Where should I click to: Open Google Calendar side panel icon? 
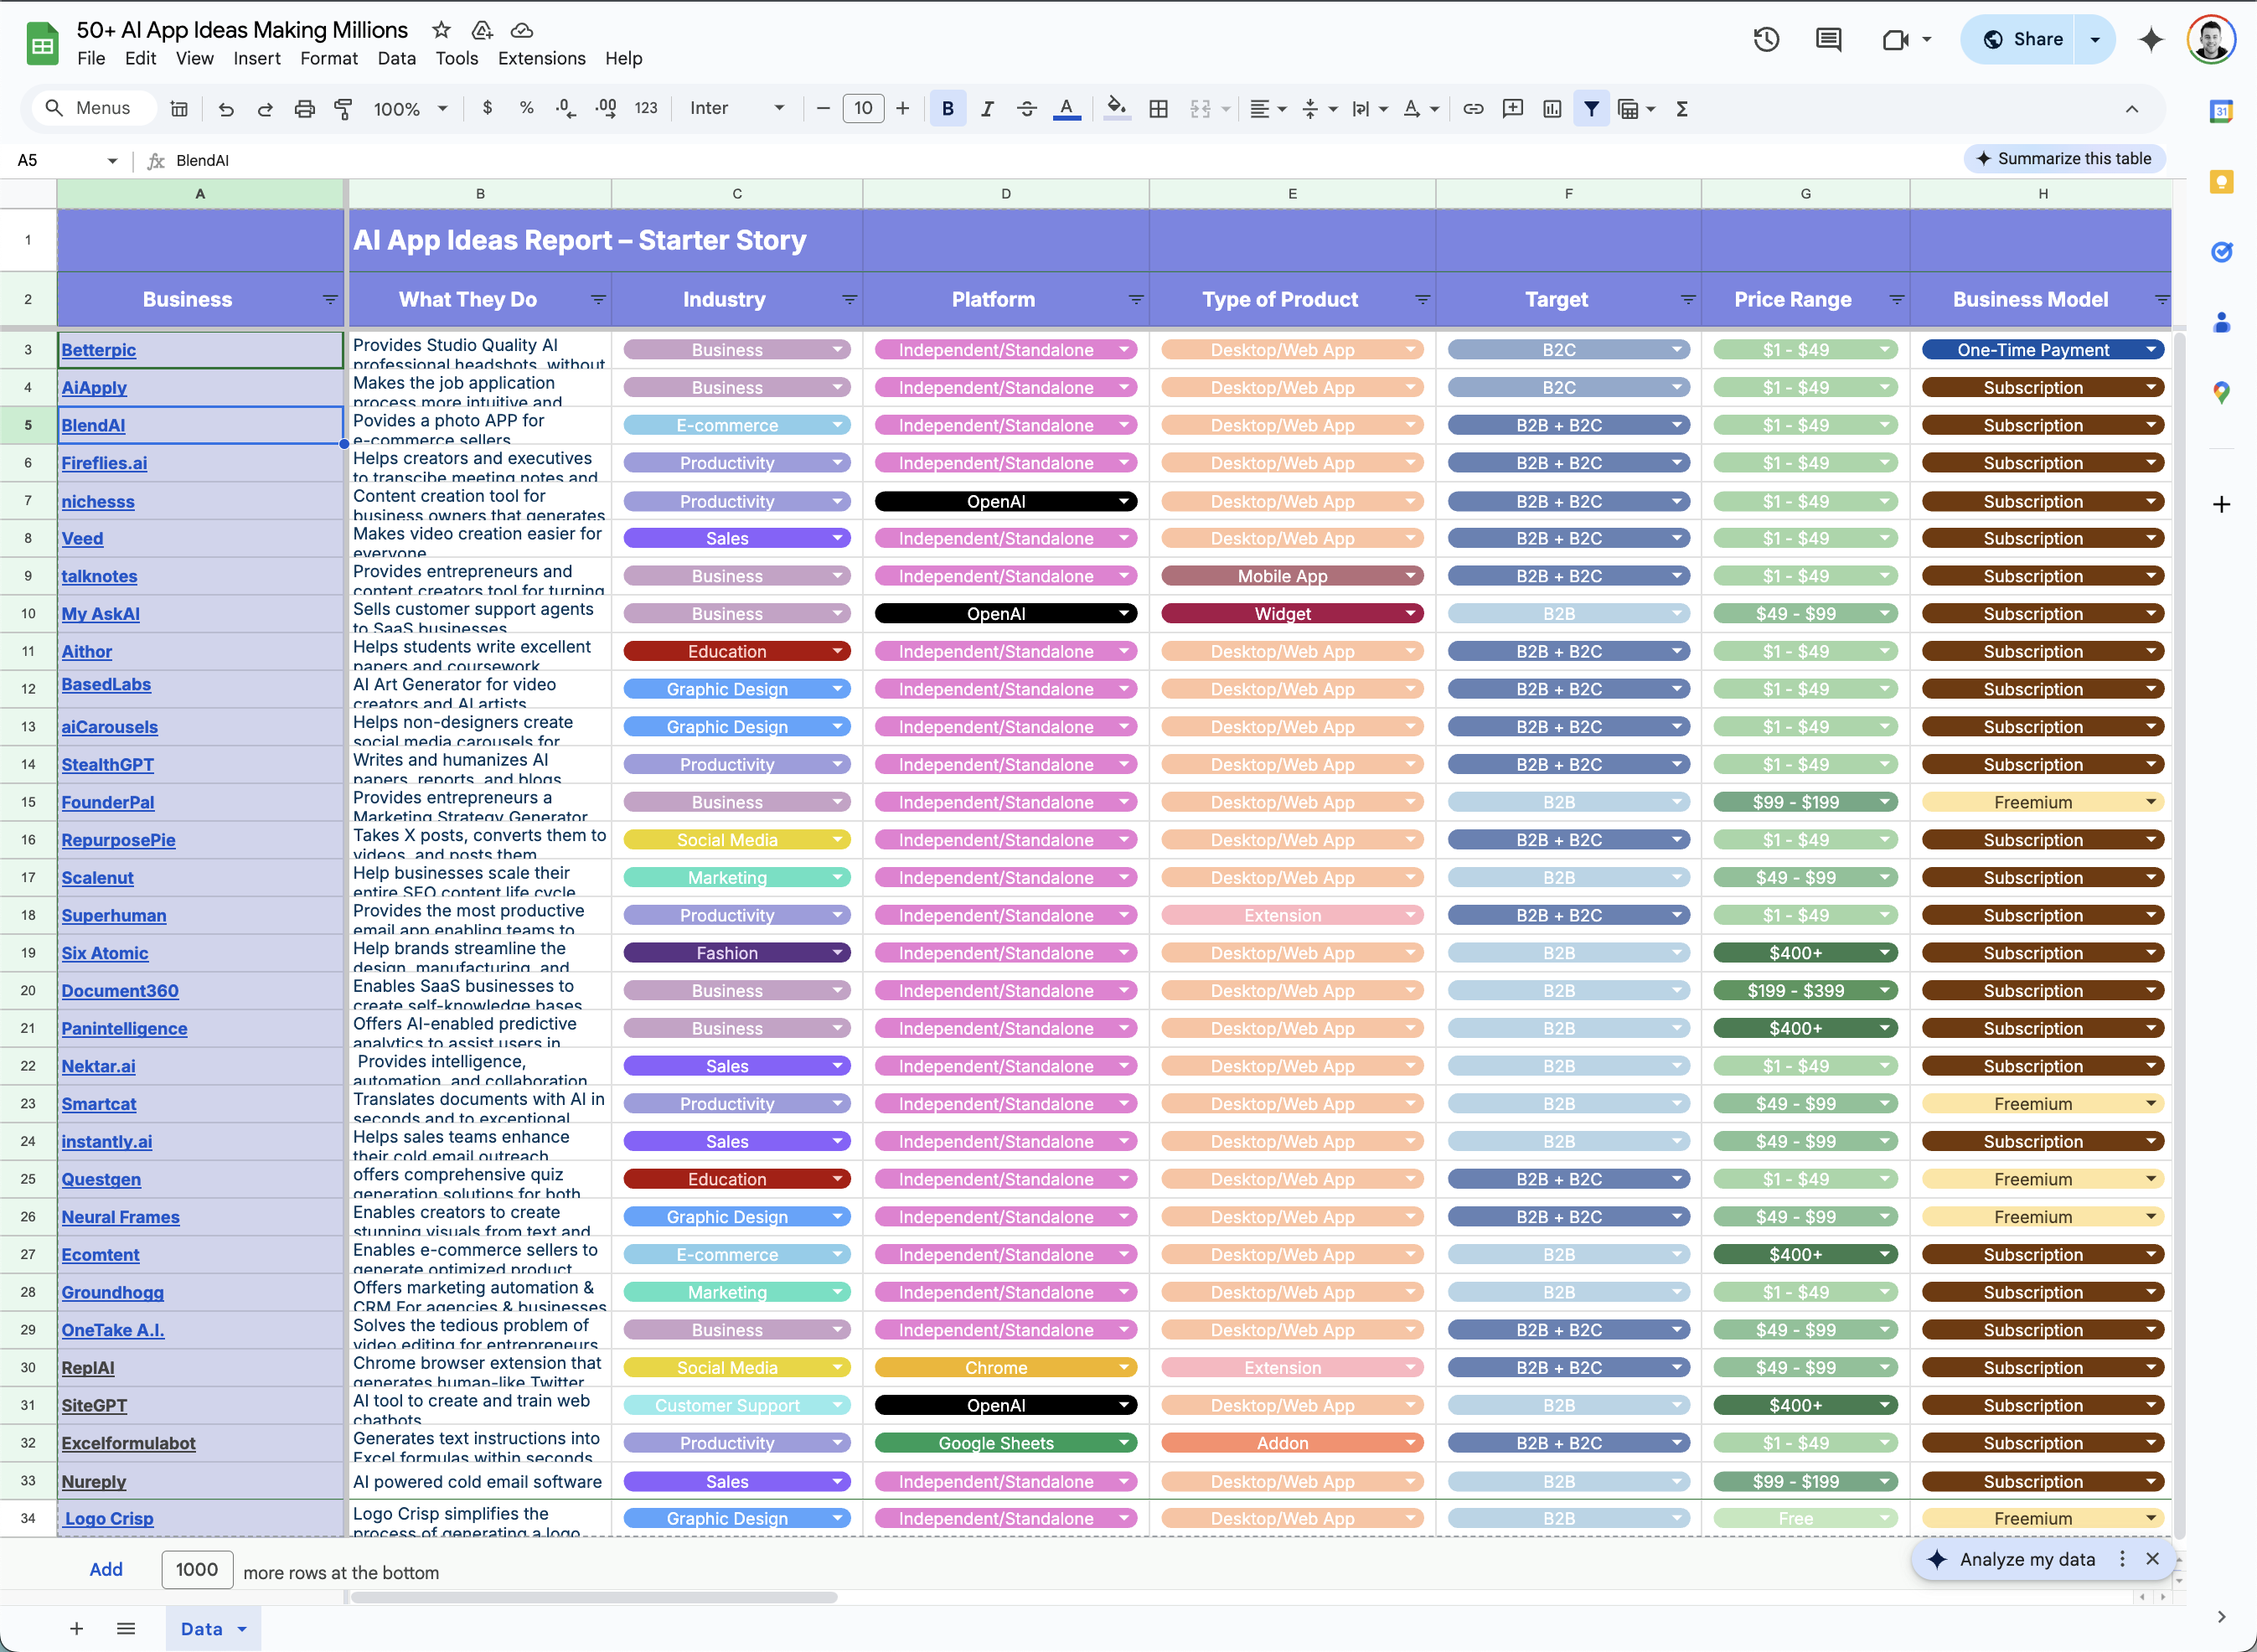[x=2221, y=111]
